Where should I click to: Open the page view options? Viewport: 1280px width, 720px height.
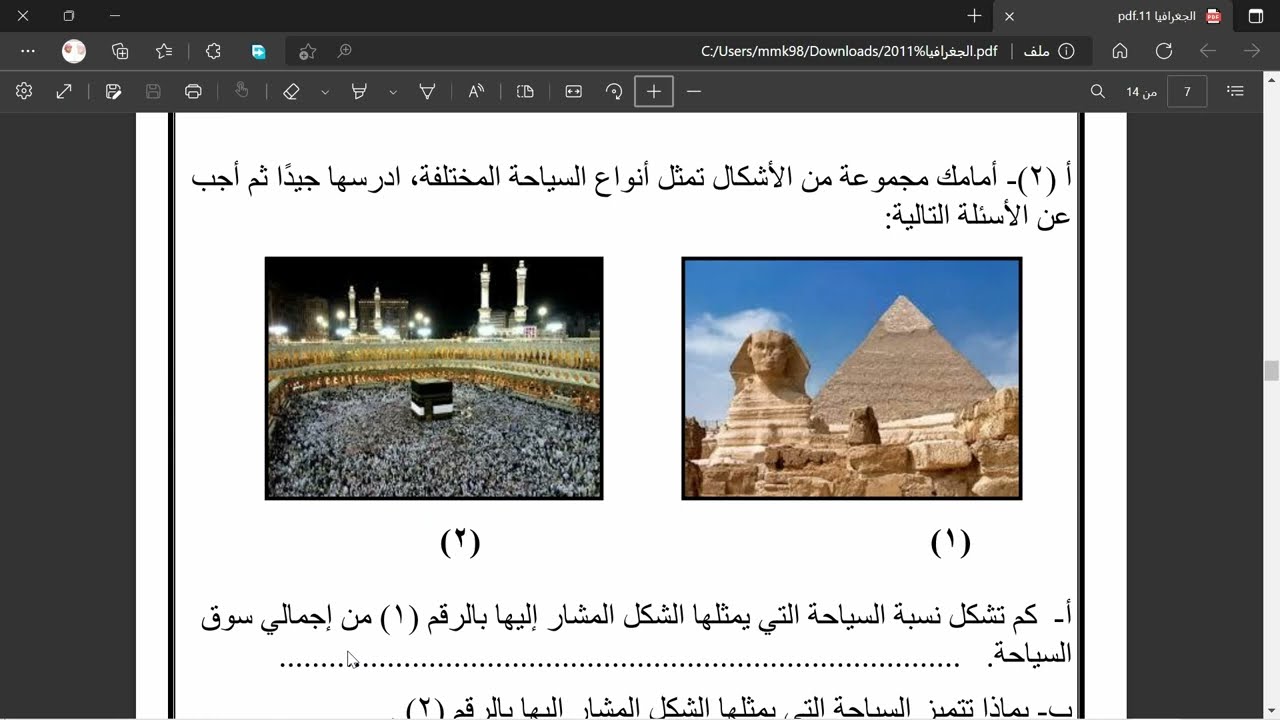coord(526,91)
